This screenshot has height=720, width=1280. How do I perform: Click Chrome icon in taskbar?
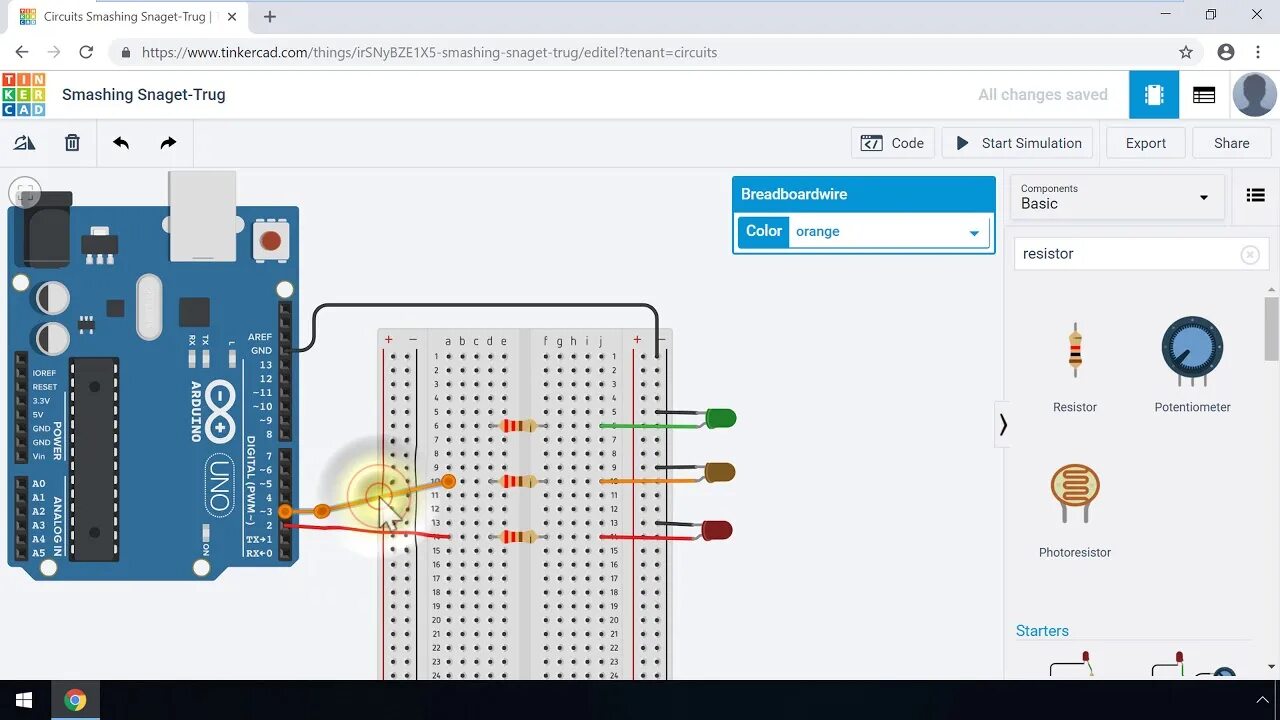tap(75, 700)
